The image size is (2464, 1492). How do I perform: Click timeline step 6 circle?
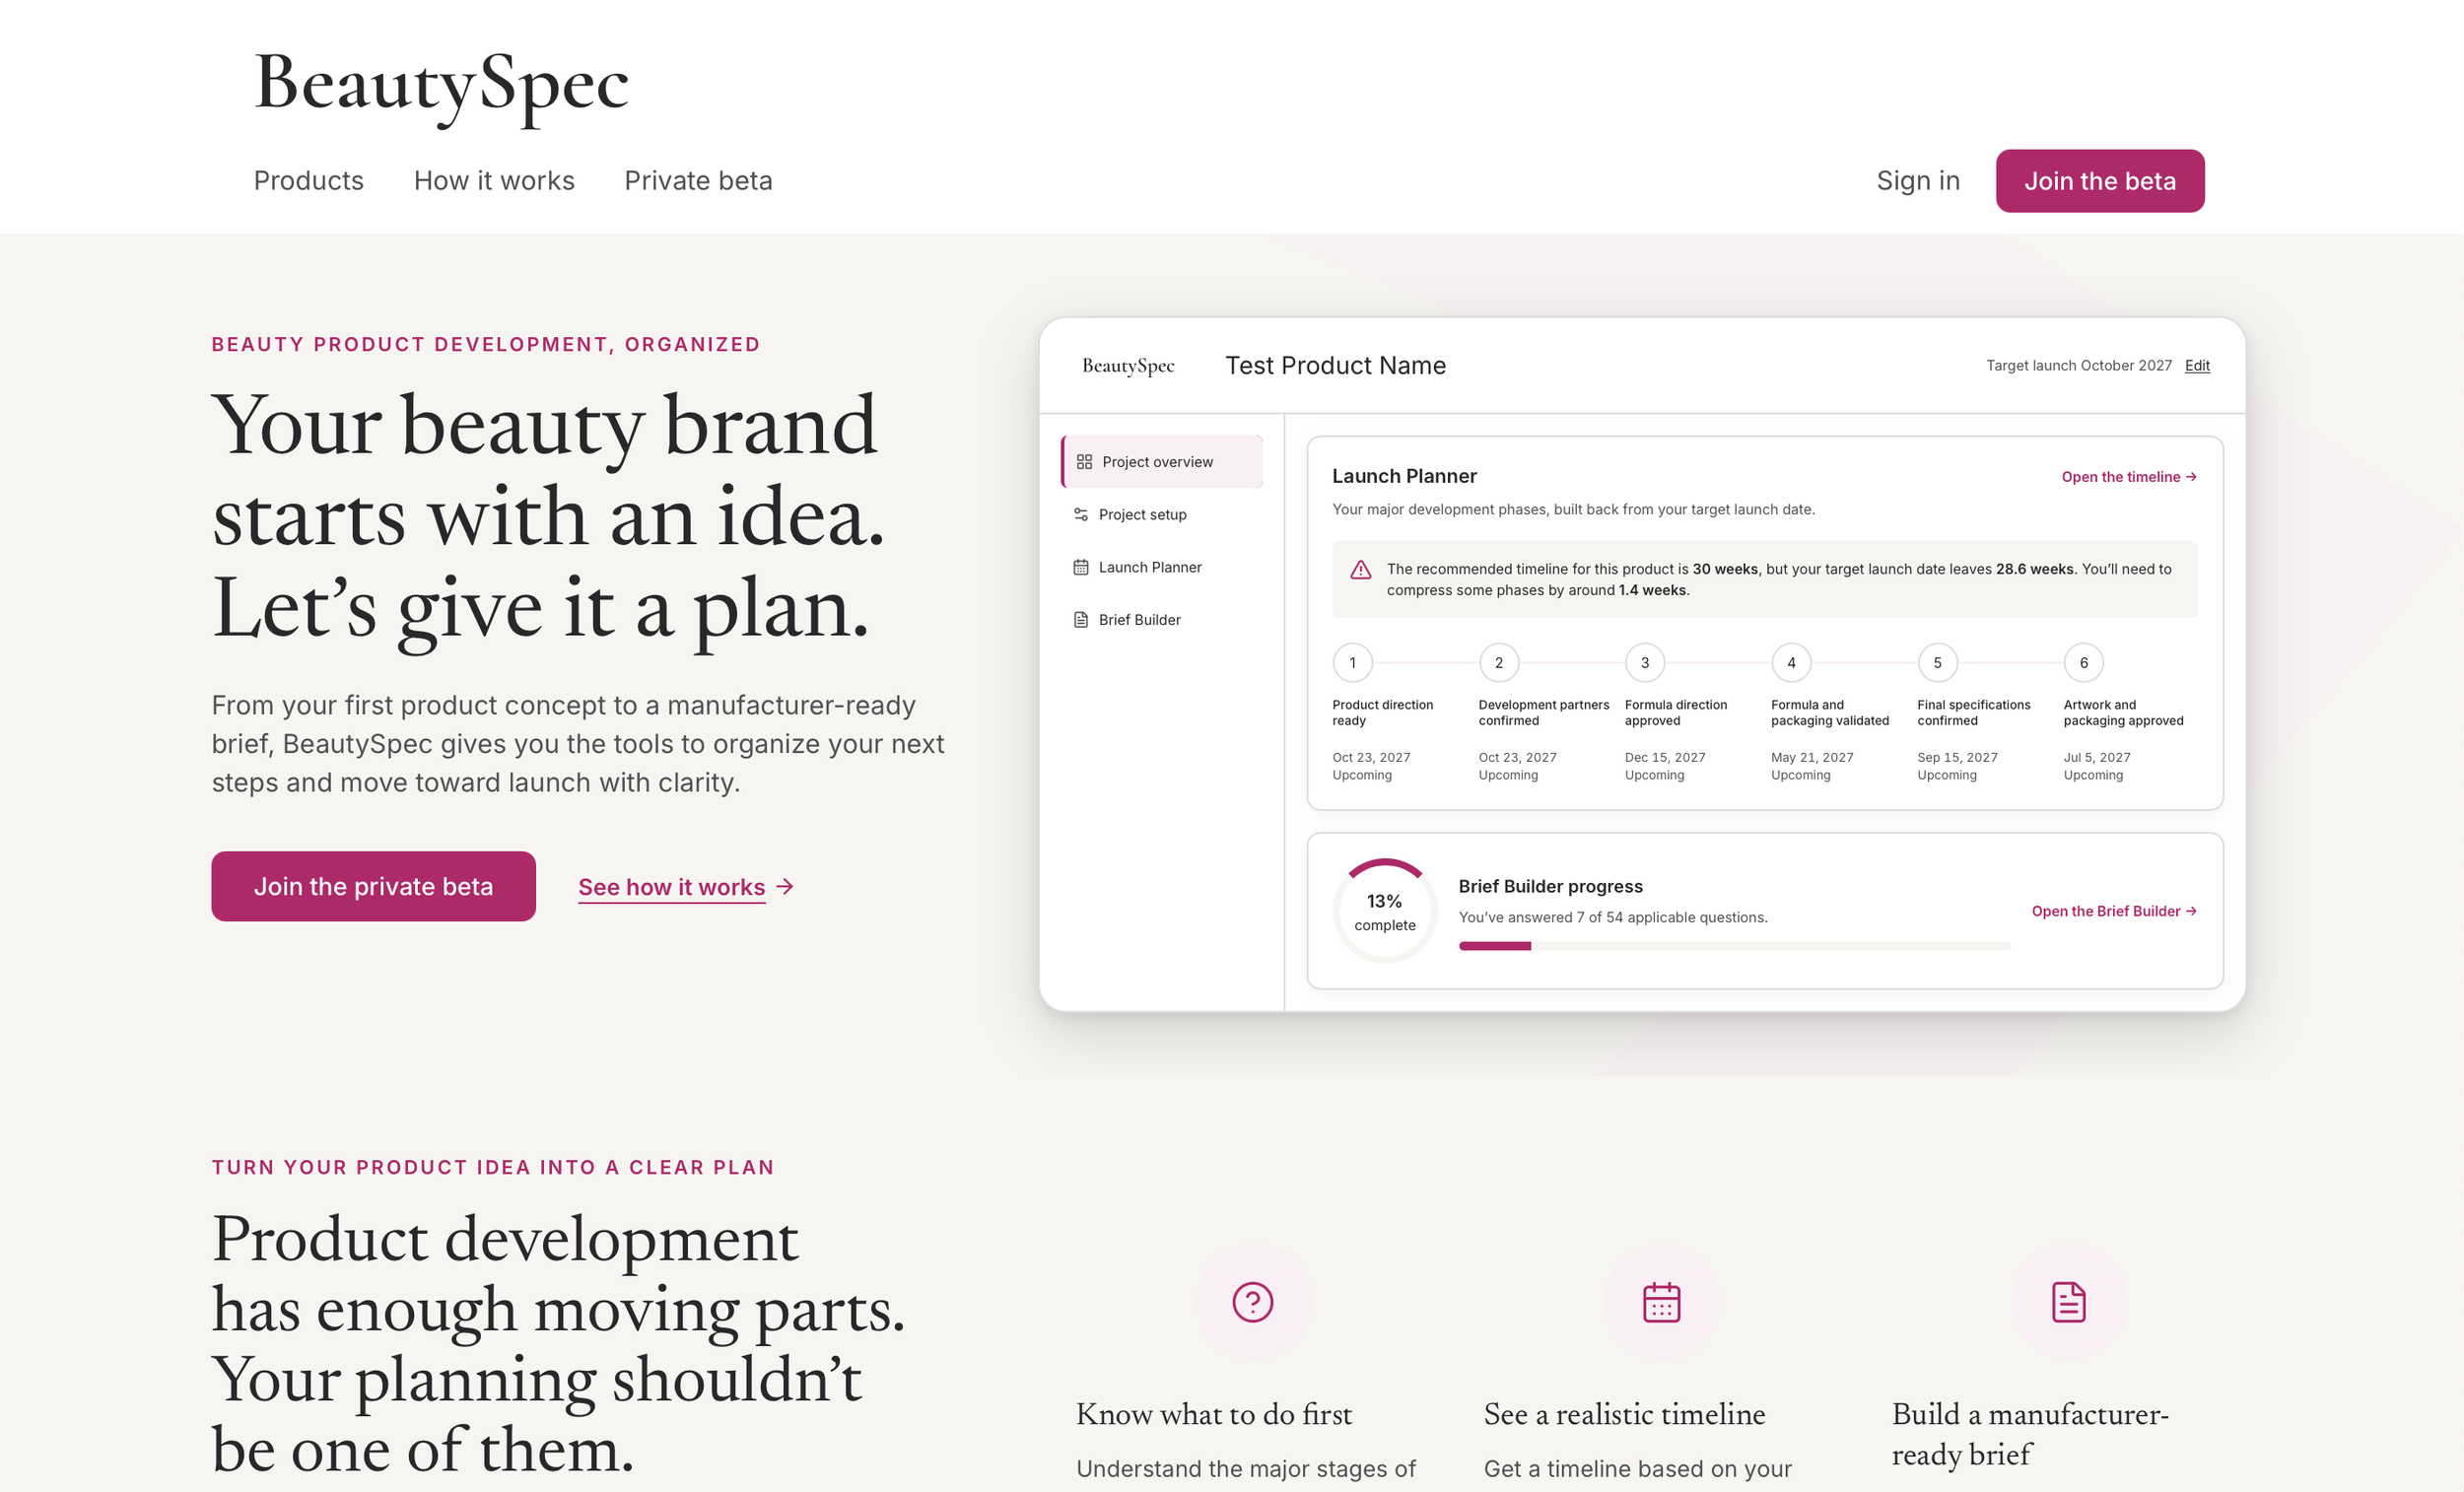(2083, 662)
